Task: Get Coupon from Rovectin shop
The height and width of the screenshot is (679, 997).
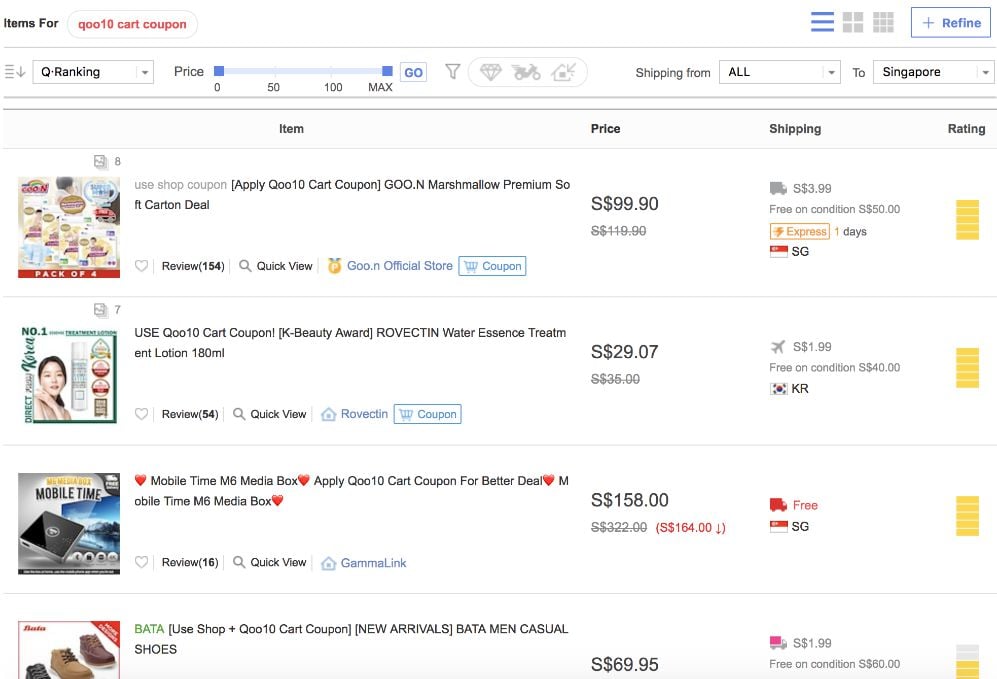Action: coord(427,414)
